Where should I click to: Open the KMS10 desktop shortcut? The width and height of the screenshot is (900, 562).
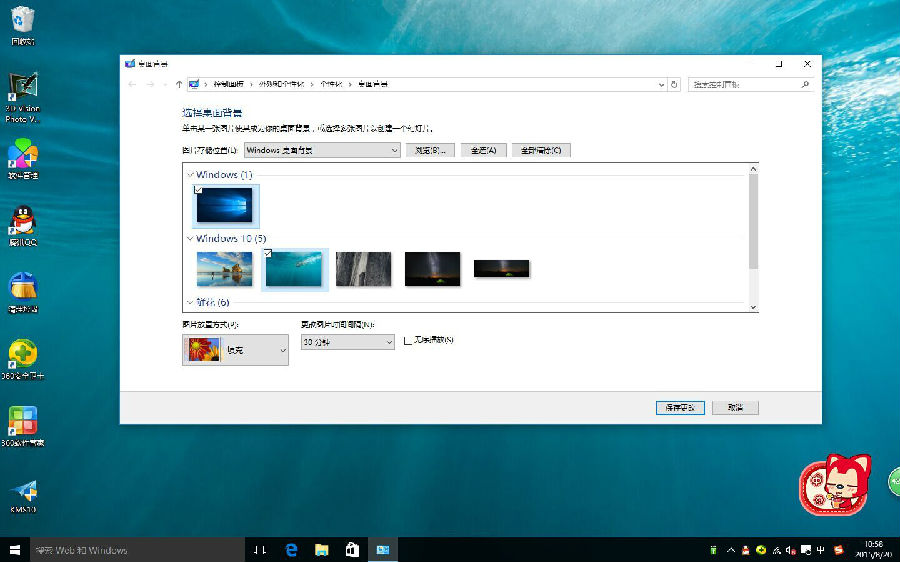[22, 492]
